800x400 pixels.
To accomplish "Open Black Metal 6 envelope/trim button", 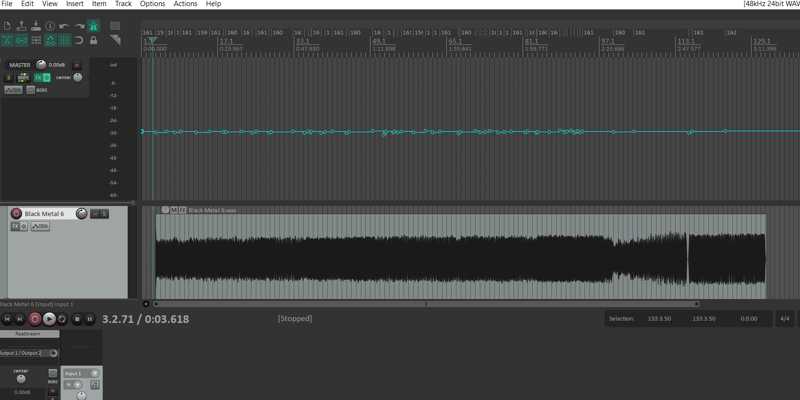I will 40,227.
